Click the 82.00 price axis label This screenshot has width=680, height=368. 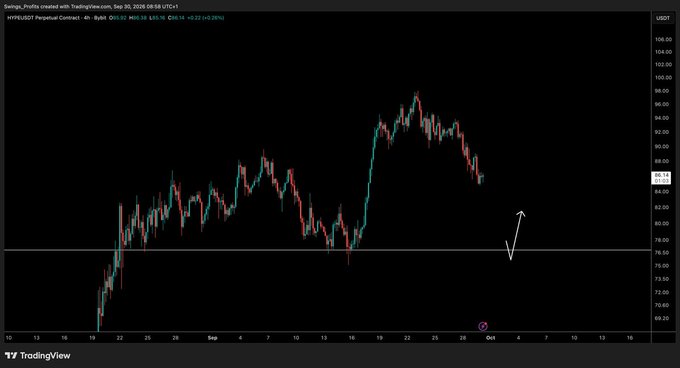662,207
